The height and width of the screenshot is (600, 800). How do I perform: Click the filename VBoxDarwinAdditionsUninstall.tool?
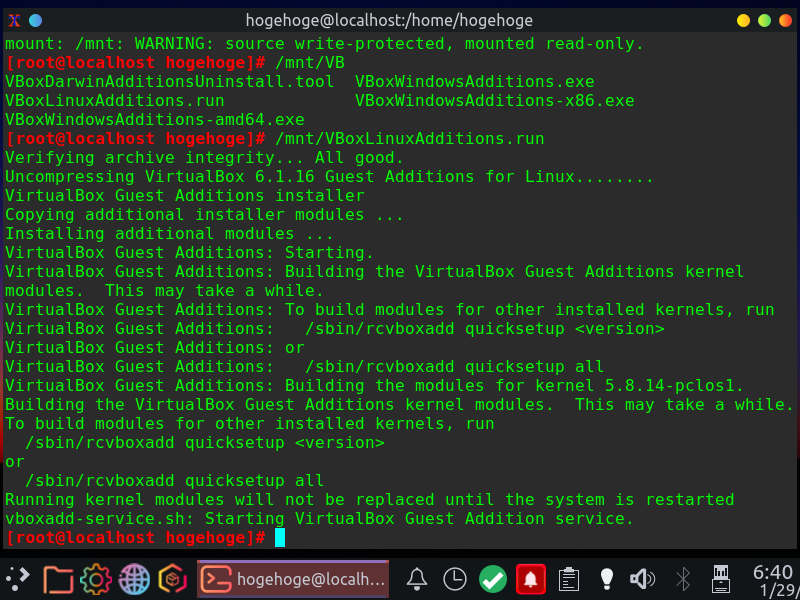[169, 82]
